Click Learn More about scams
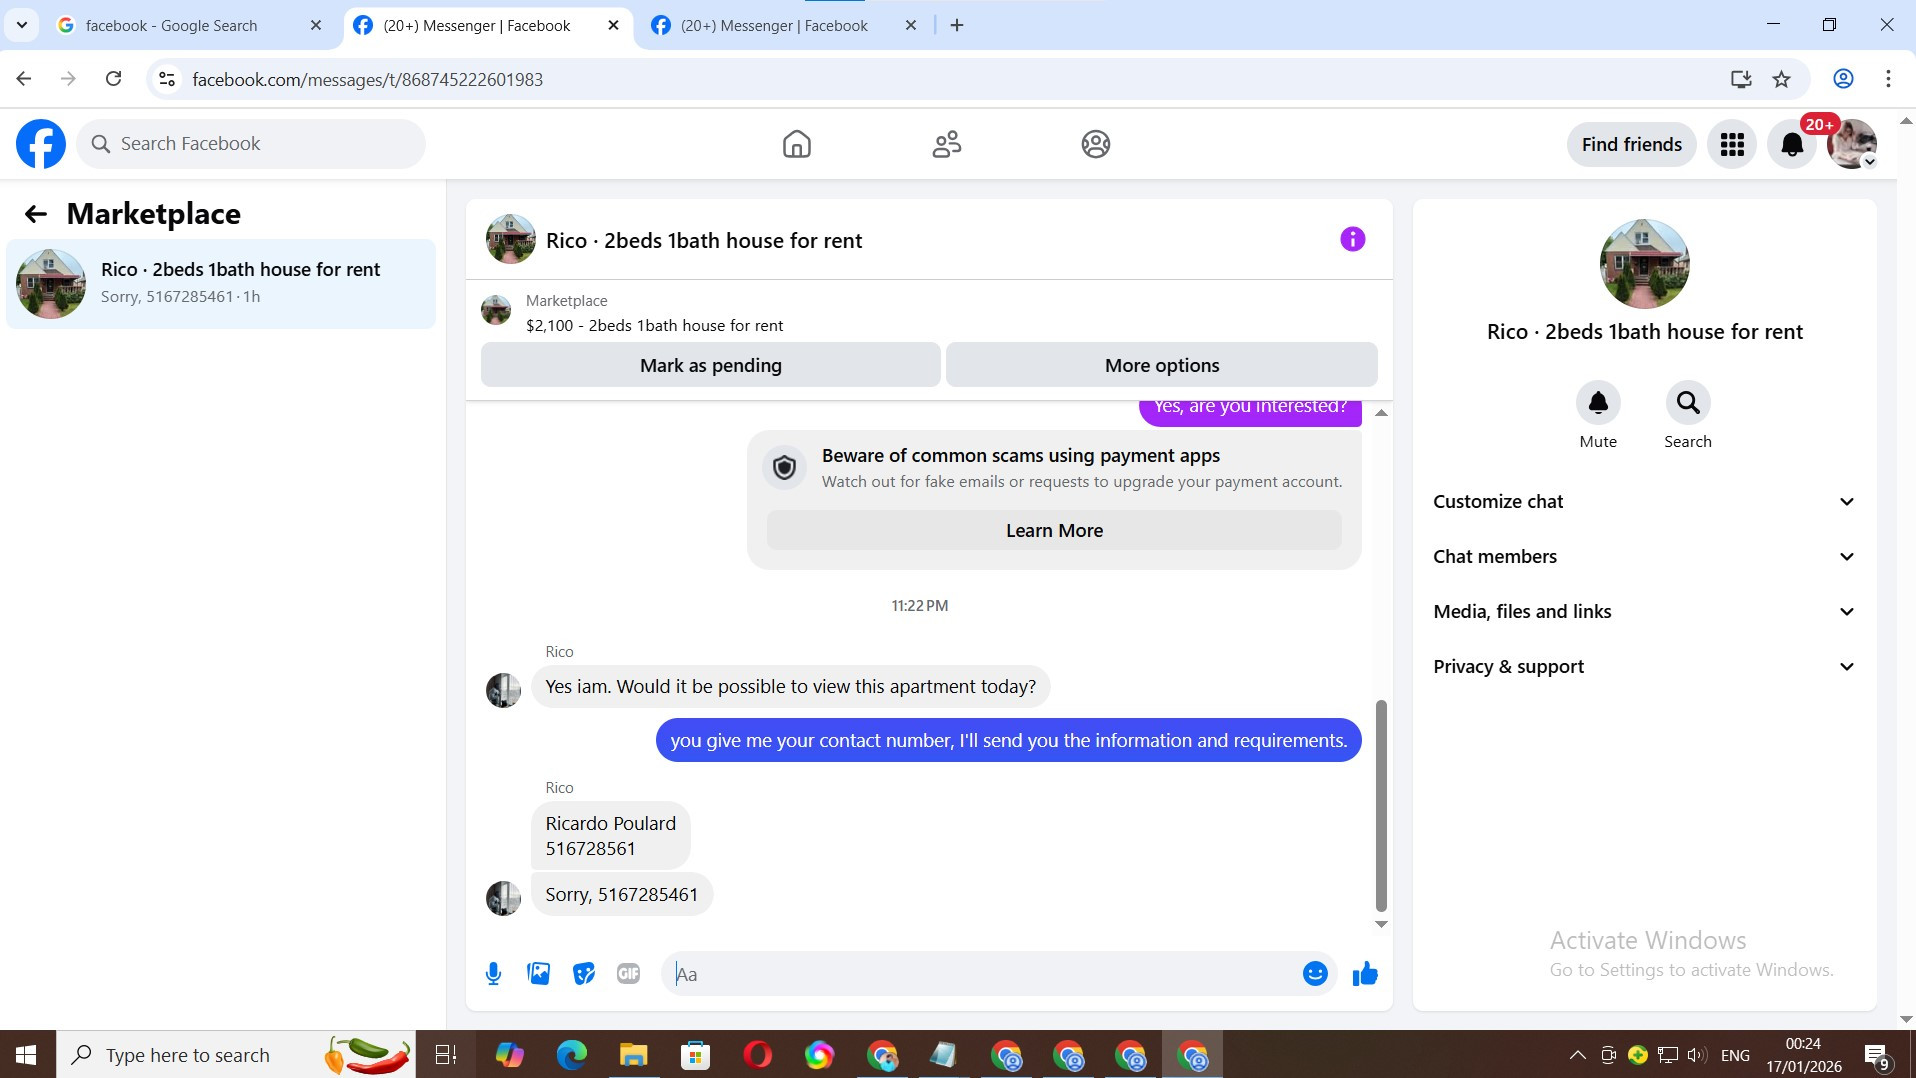Viewport: 1916px width, 1078px height. [1054, 531]
